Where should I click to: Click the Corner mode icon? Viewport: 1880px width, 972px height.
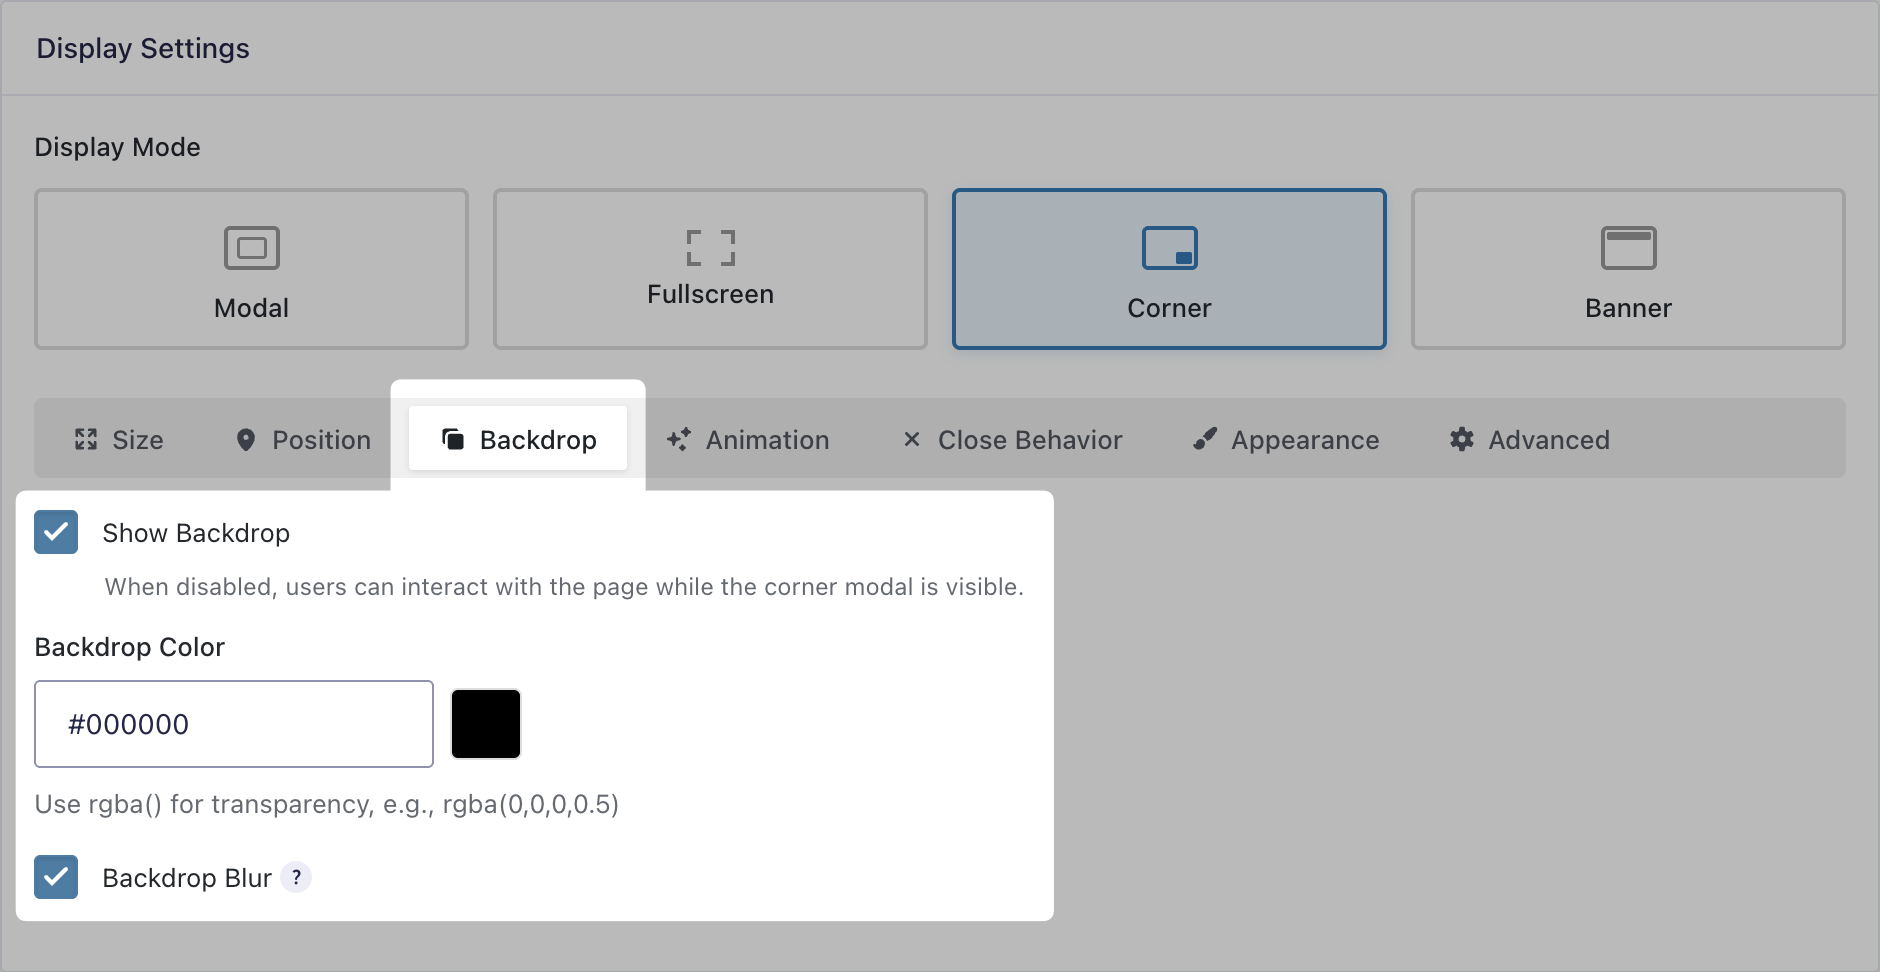[x=1169, y=248]
